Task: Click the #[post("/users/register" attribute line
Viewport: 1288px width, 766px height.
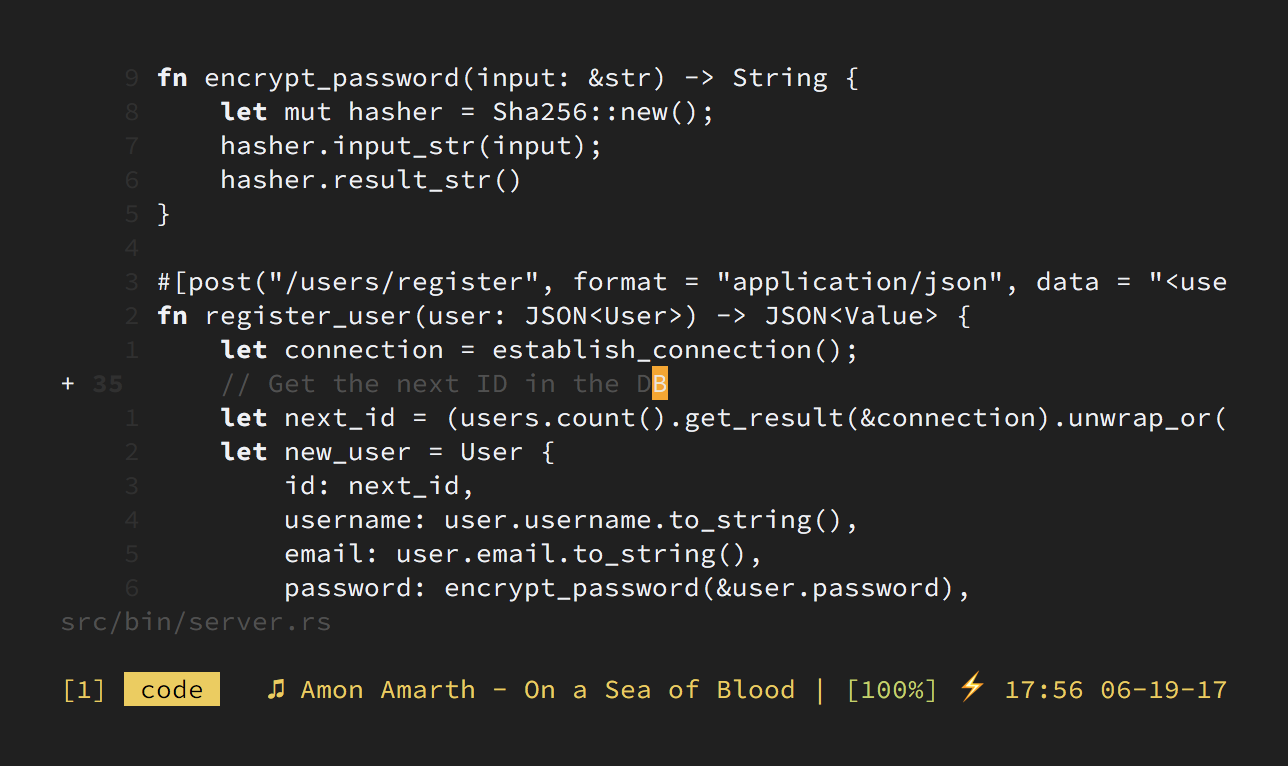Action: point(692,282)
